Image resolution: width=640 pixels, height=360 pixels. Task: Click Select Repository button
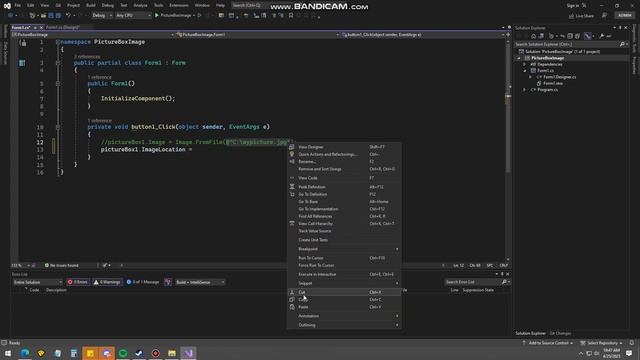pyautogui.click(x=602, y=343)
